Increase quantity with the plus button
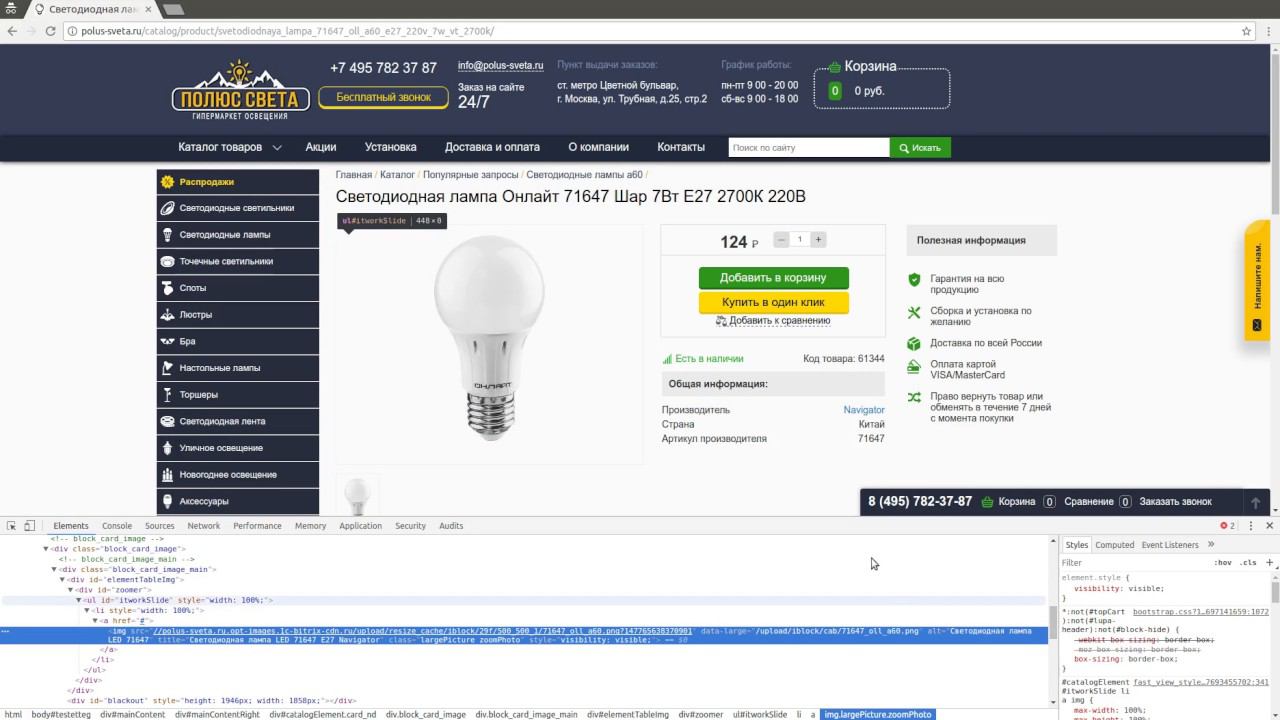Screen dimensions: 1280x720 click(818, 240)
